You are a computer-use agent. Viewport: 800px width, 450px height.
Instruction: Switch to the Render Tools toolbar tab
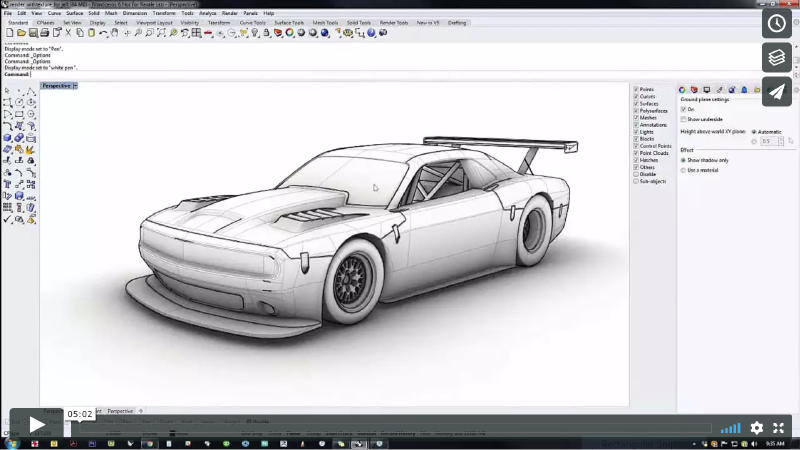[394, 23]
